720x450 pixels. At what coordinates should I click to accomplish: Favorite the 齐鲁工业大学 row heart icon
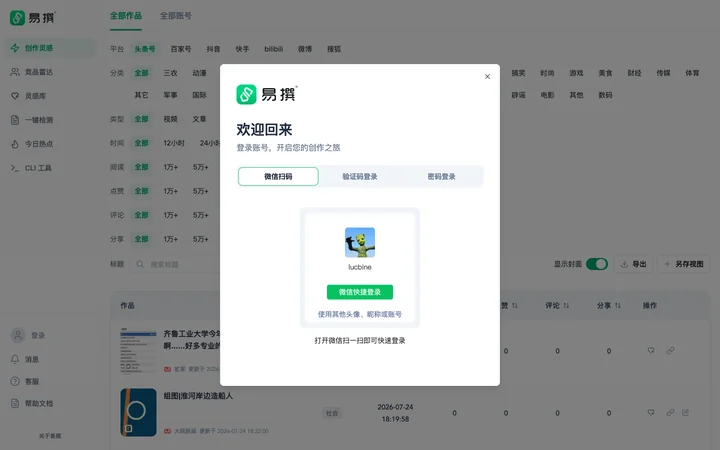point(651,350)
